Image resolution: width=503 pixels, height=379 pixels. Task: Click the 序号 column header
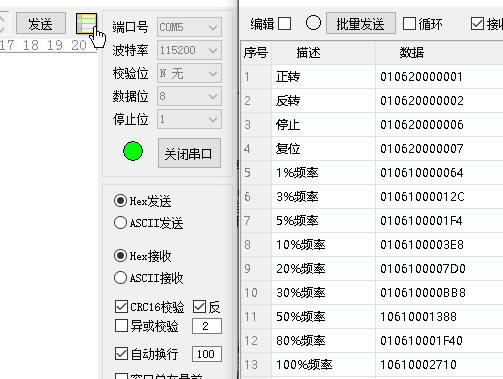coord(256,53)
